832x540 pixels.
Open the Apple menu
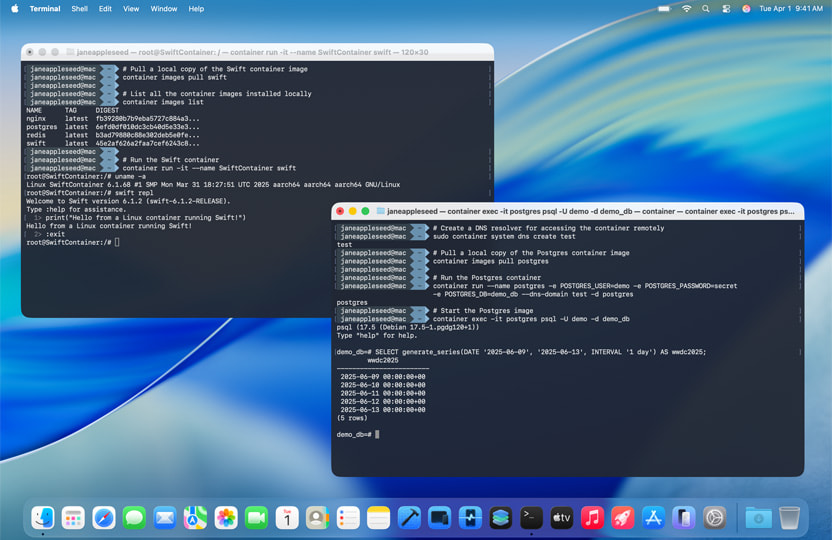tap(15, 9)
